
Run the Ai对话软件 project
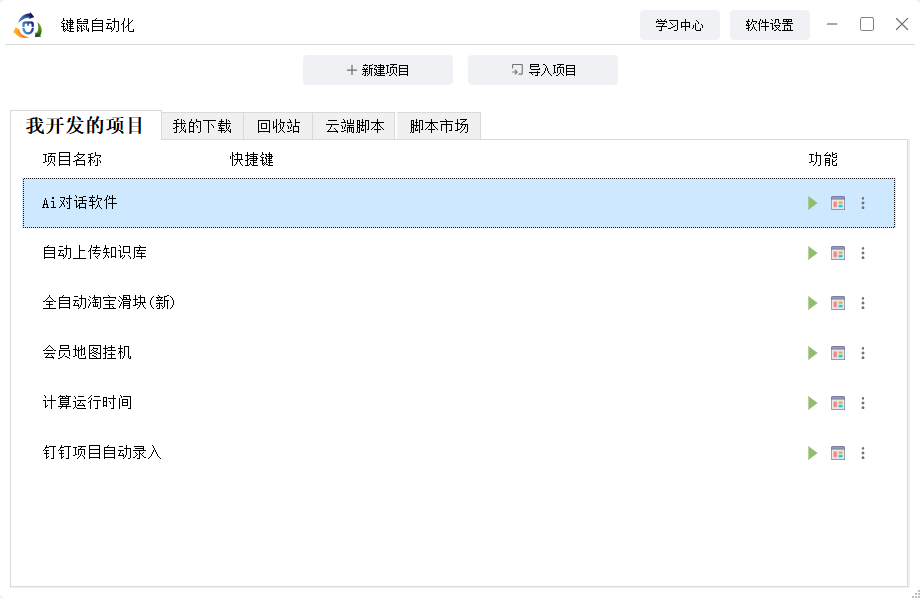[813, 203]
